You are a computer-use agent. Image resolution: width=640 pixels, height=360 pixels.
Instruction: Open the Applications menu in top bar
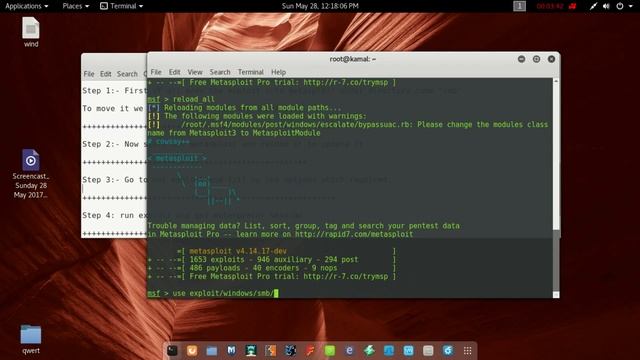click(27, 6)
